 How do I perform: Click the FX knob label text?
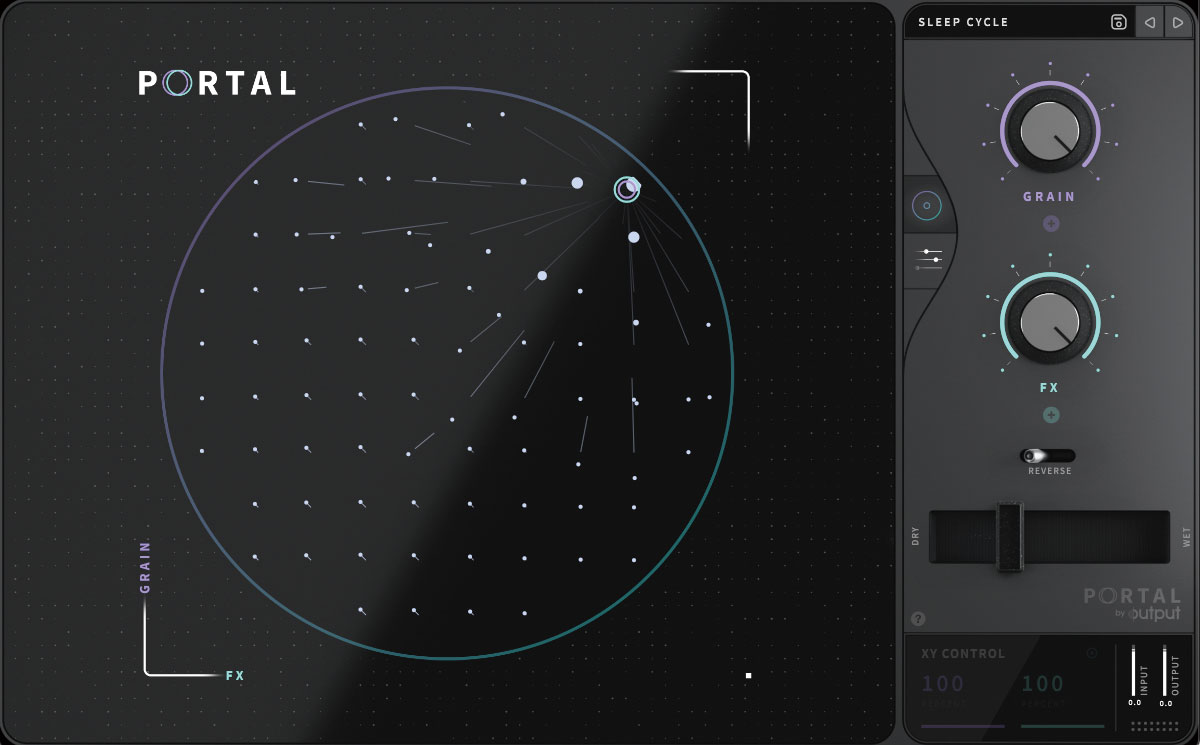[1050, 388]
